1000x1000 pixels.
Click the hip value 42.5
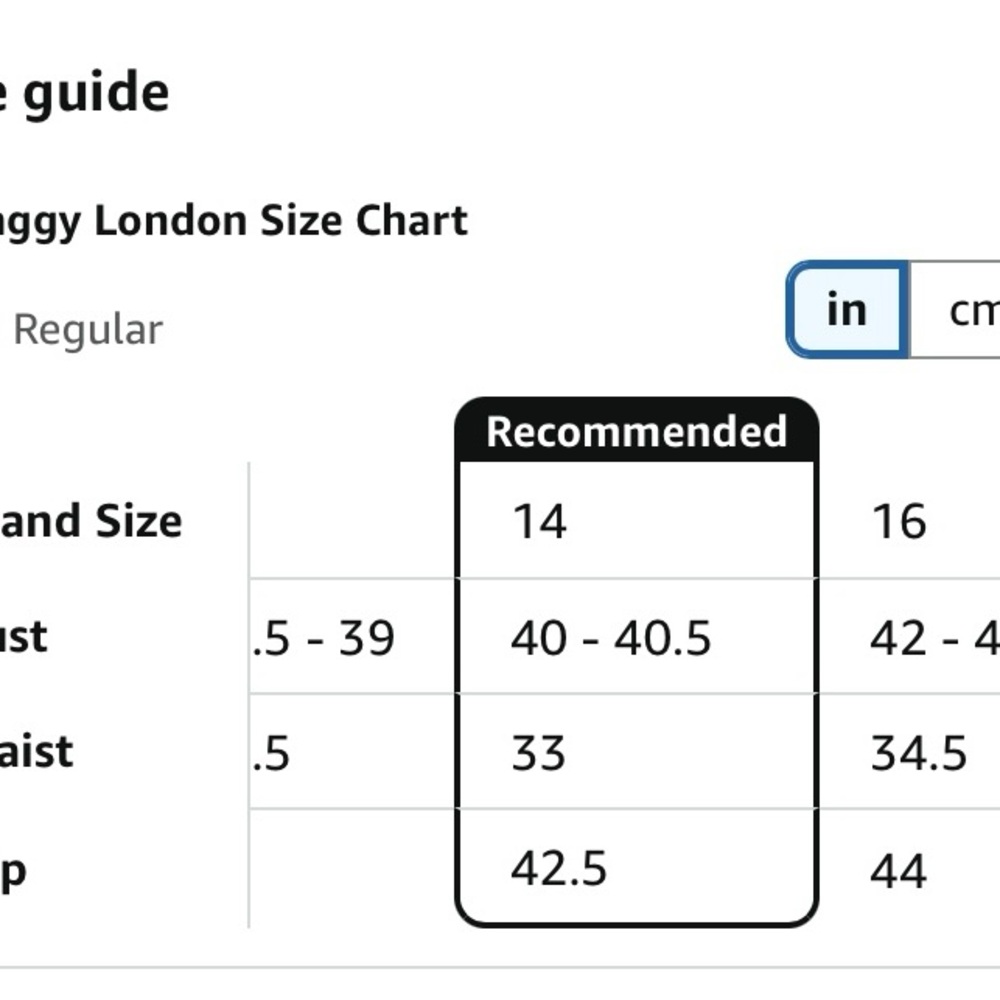click(559, 869)
